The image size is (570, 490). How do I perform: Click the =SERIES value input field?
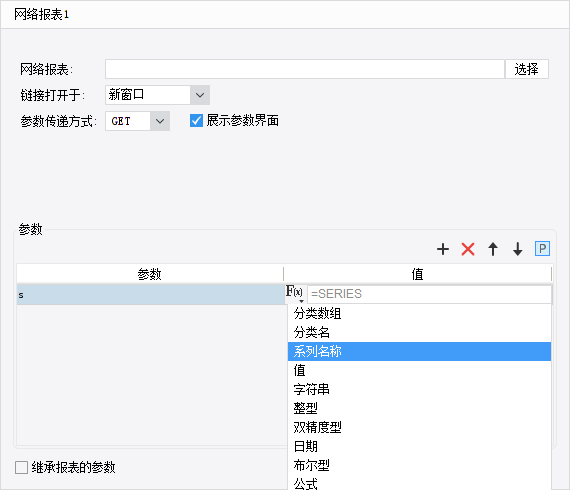click(429, 294)
